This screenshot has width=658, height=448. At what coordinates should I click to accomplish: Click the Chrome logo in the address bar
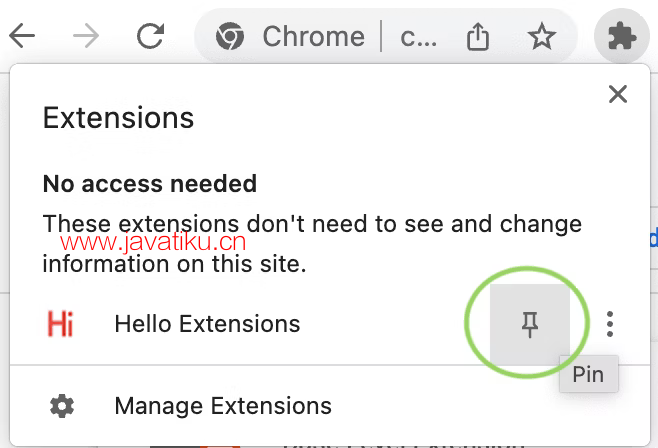click(x=230, y=36)
